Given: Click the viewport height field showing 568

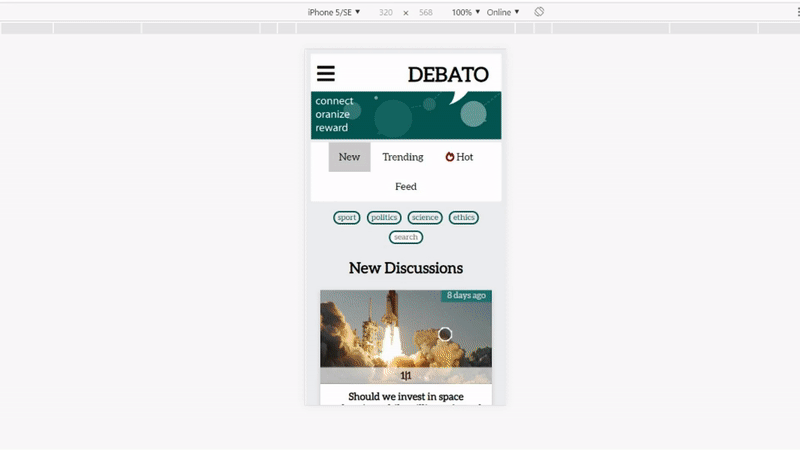Looking at the screenshot, I should (x=426, y=12).
